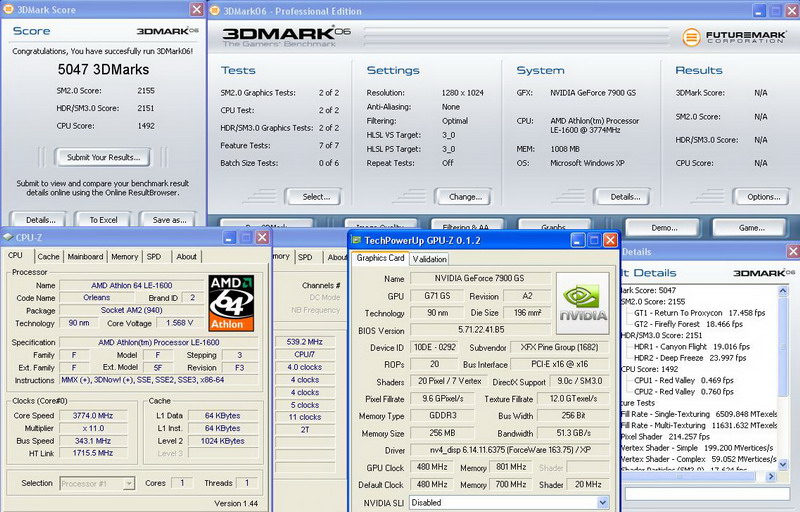
Task: Click the GPU Clock 480 MHz field
Action: [x=432, y=467]
